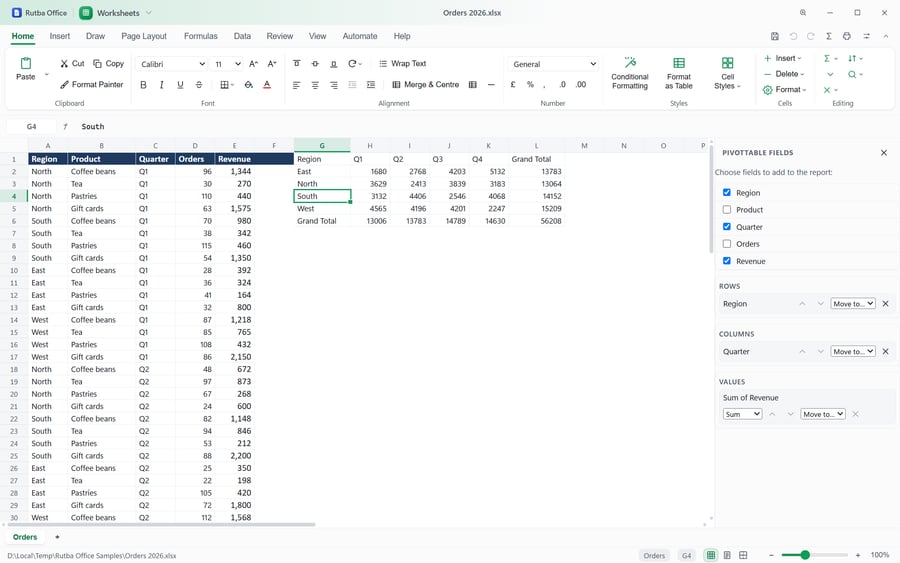Viewport: 900px width, 563px height.
Task: Click the Delete cells button
Action: pyautogui.click(x=784, y=74)
